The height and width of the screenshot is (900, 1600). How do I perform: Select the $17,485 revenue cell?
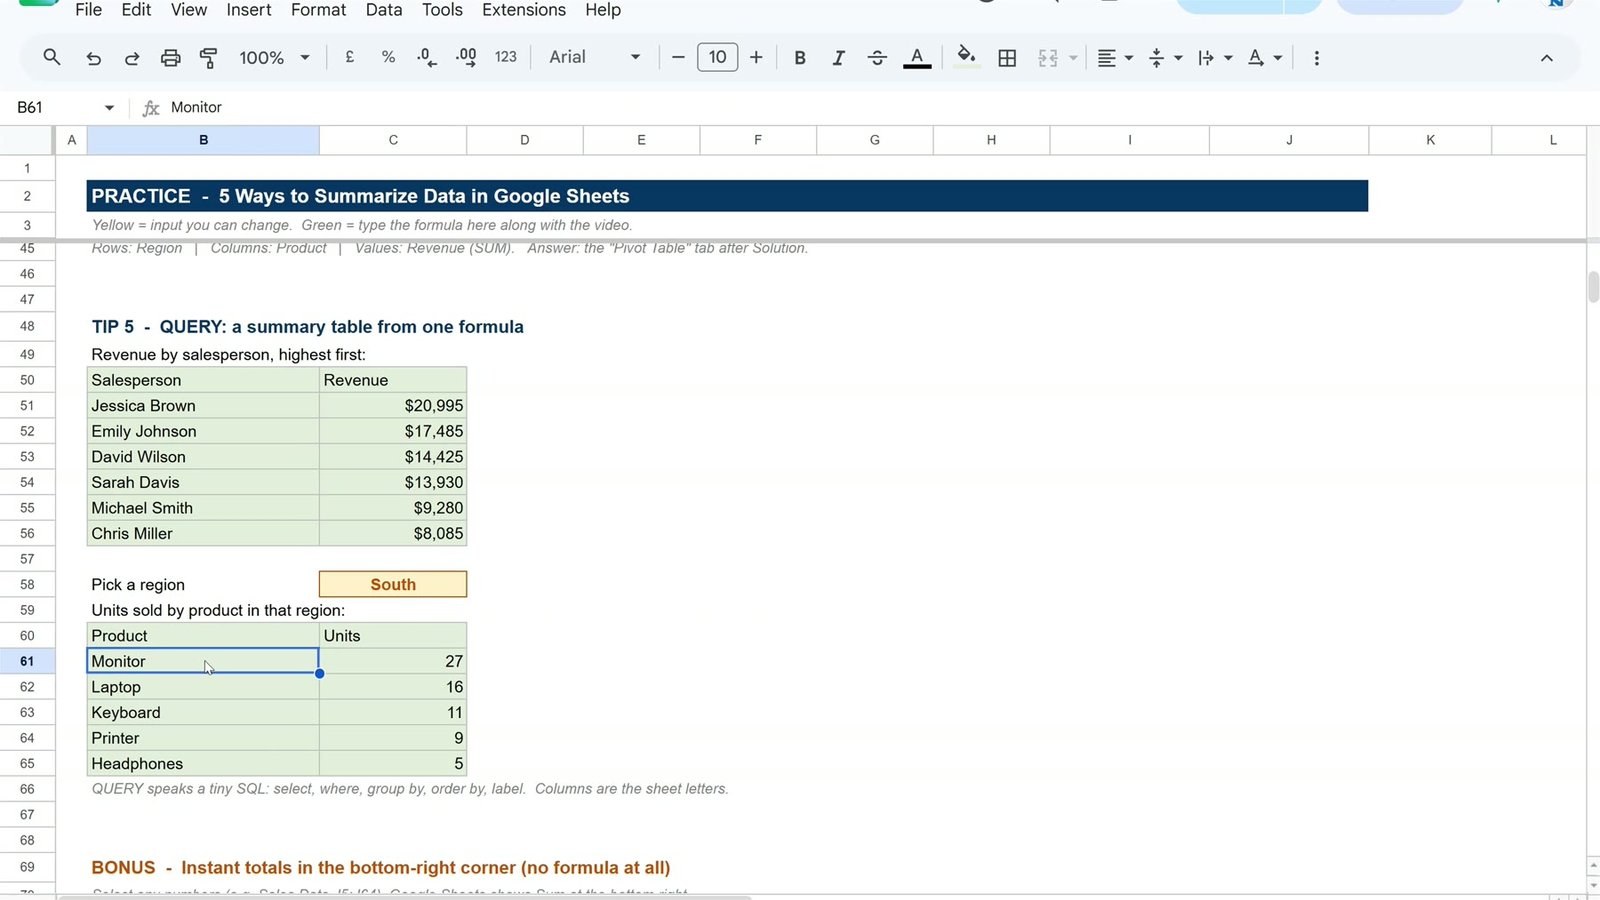pyautogui.click(x=393, y=431)
